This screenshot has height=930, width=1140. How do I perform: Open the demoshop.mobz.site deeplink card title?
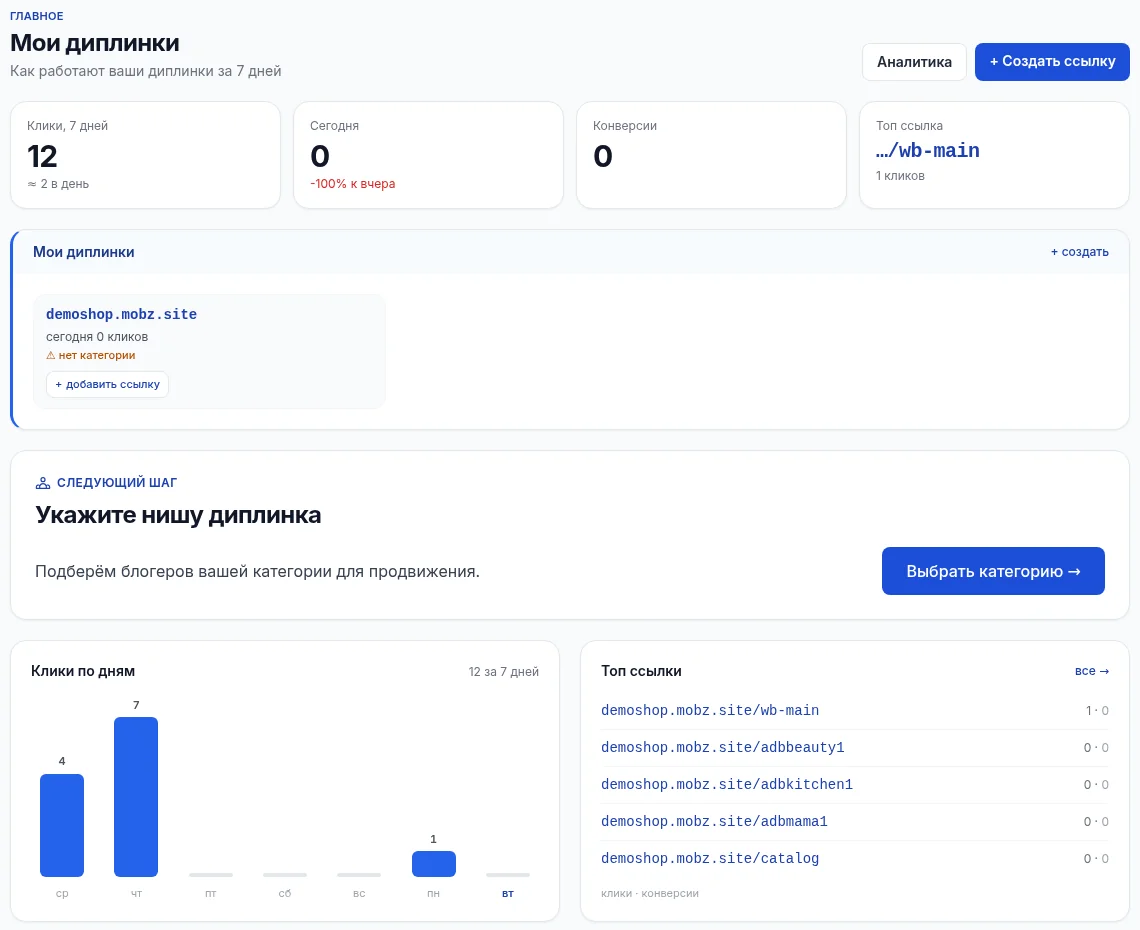pos(121,314)
